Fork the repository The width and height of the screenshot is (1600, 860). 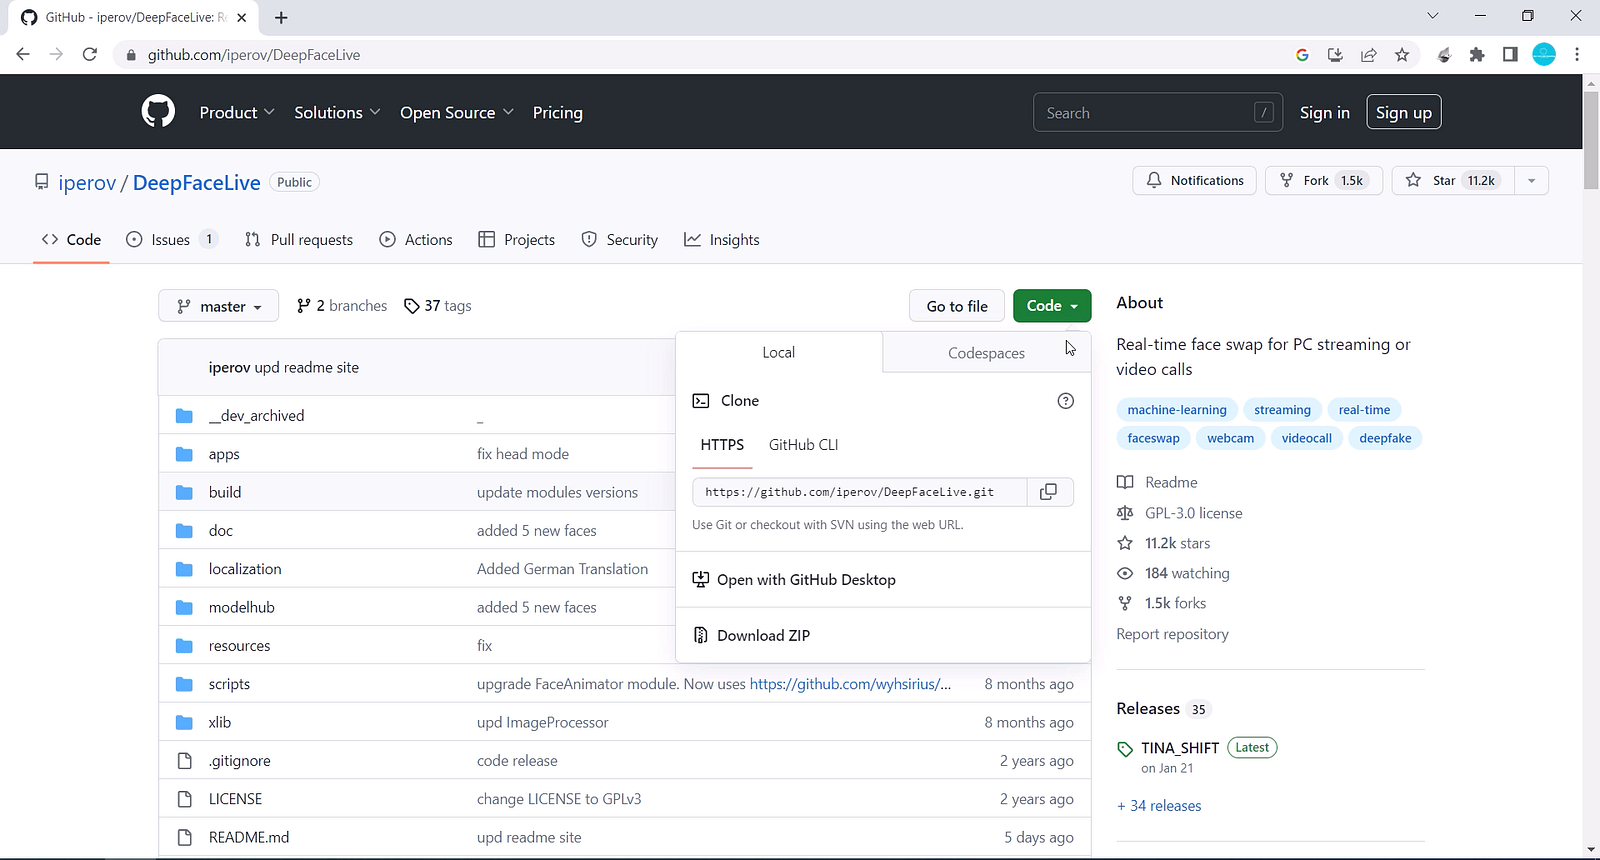pyautogui.click(x=1324, y=181)
